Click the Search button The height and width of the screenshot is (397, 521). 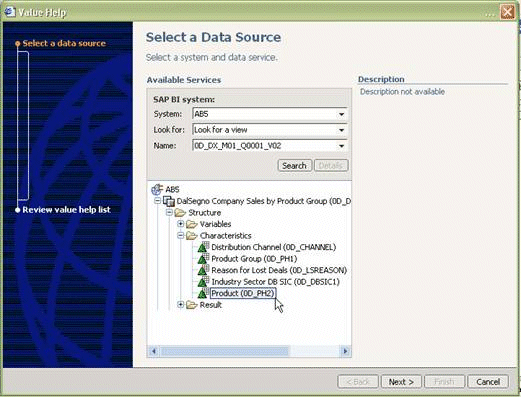[x=294, y=166]
